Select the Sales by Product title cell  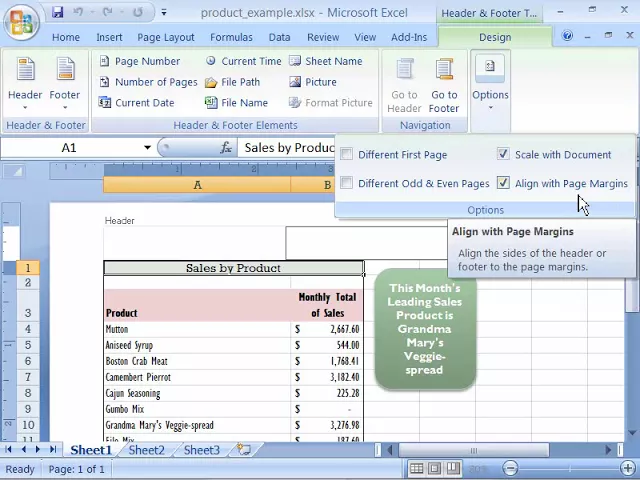click(x=233, y=268)
